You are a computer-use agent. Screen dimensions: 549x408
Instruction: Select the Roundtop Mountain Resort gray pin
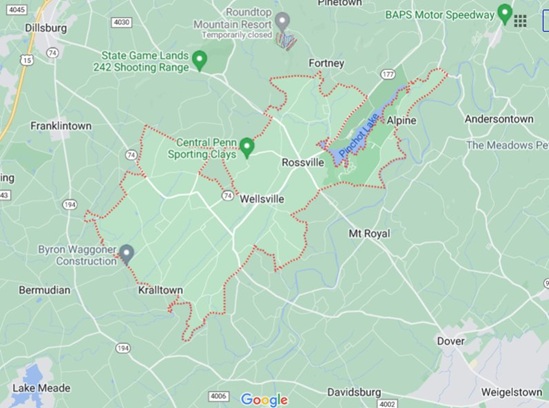tap(282, 22)
